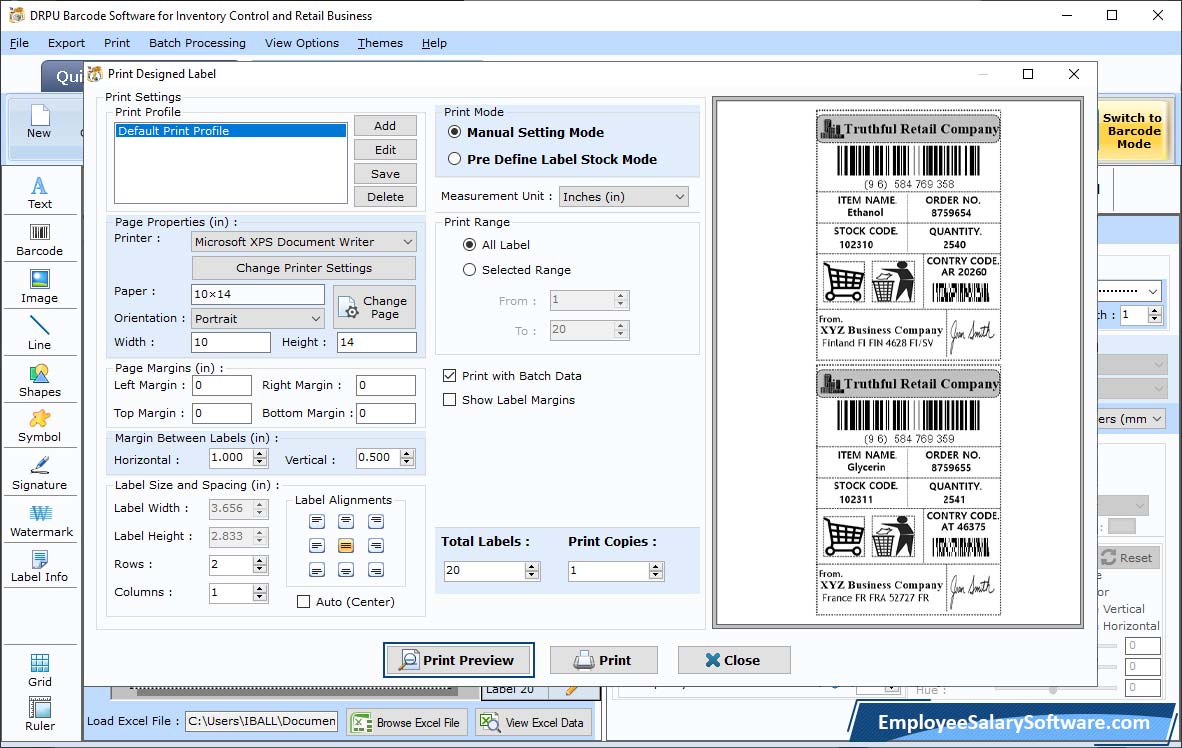This screenshot has width=1182, height=748.
Task: Click the Delete profile button
Action: [385, 197]
